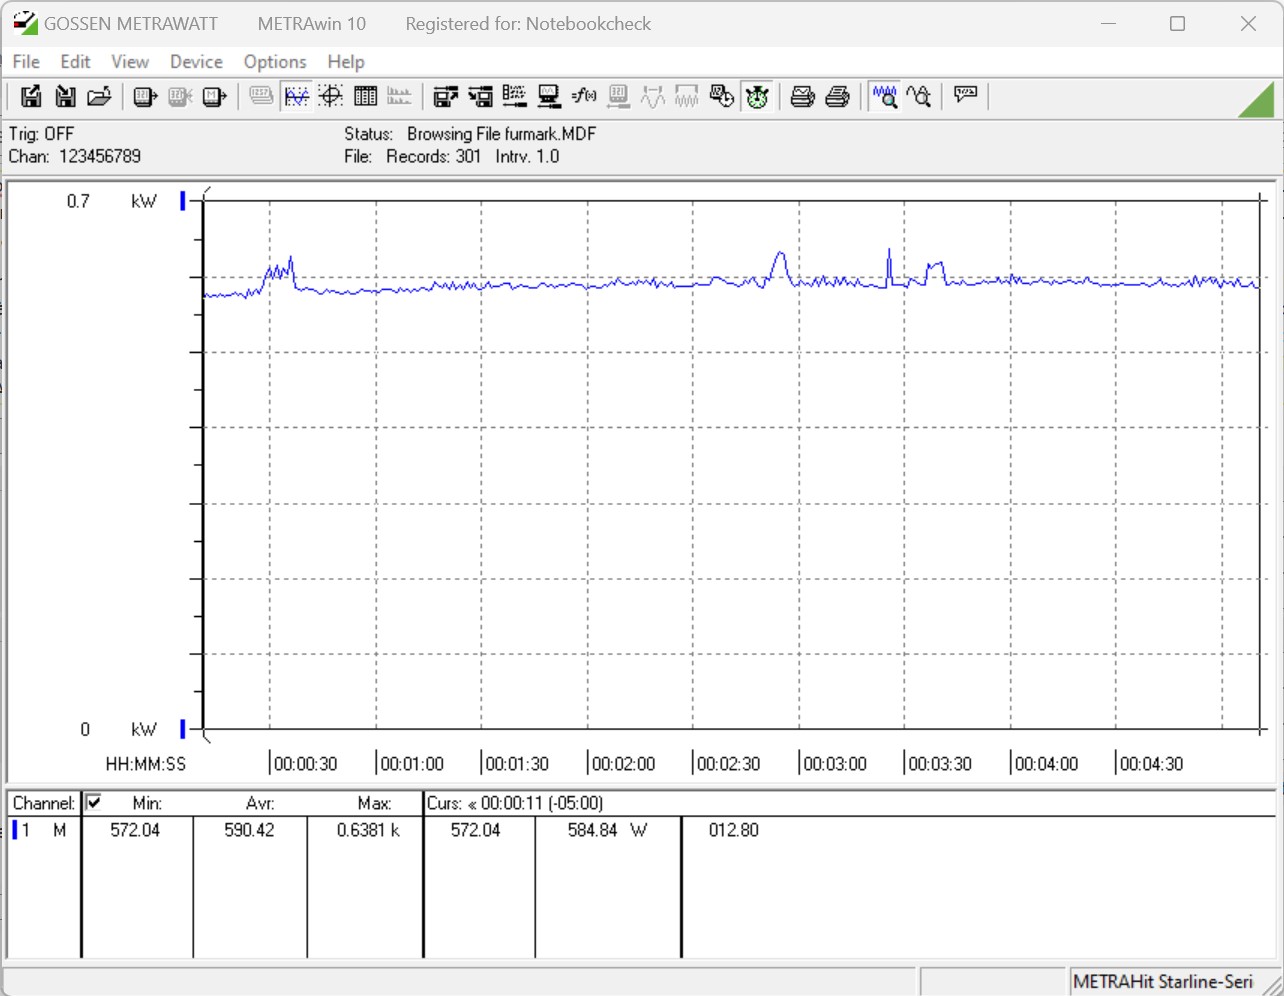Toggle the Channel checkbox
The width and height of the screenshot is (1284, 996).
point(94,802)
